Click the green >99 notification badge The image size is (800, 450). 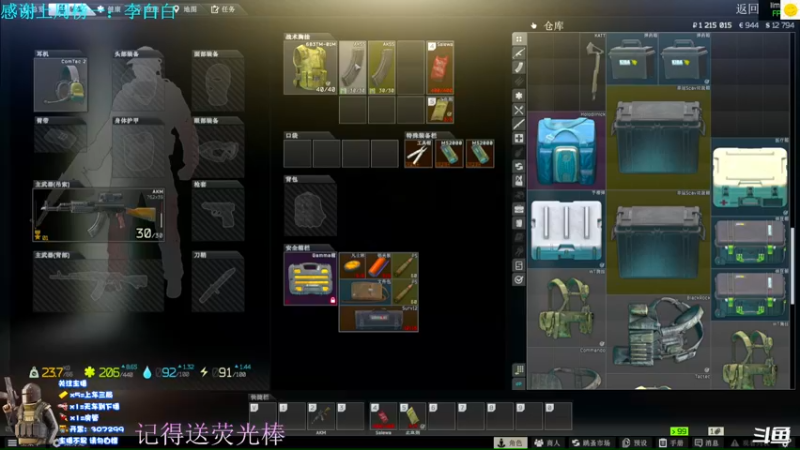(x=679, y=431)
